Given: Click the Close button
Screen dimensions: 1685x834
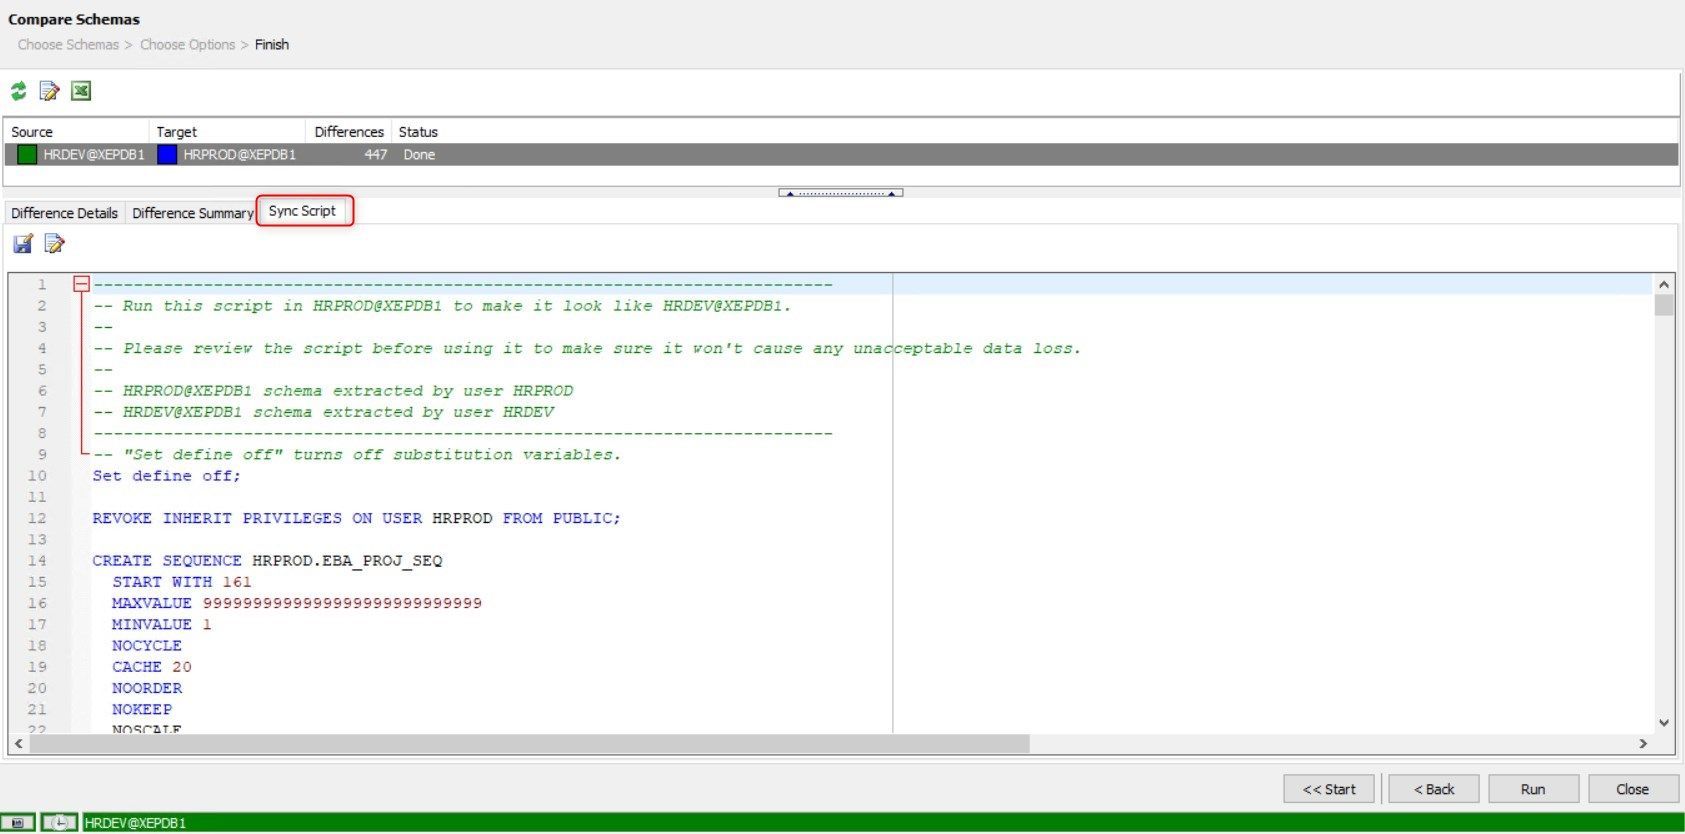Looking at the screenshot, I should (1632, 789).
